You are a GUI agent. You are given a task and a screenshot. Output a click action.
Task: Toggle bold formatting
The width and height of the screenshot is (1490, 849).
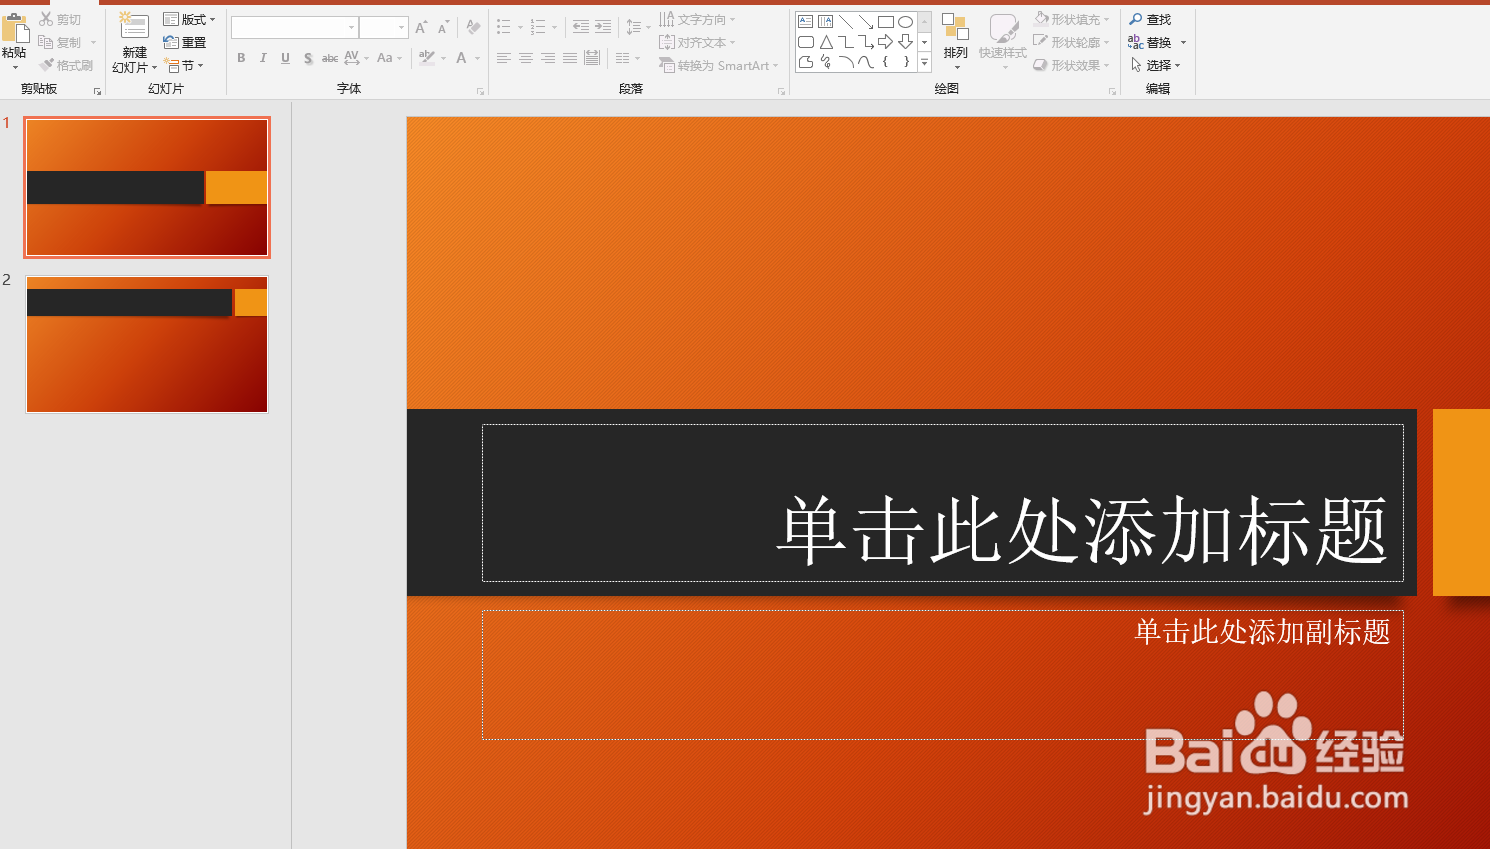pyautogui.click(x=240, y=58)
